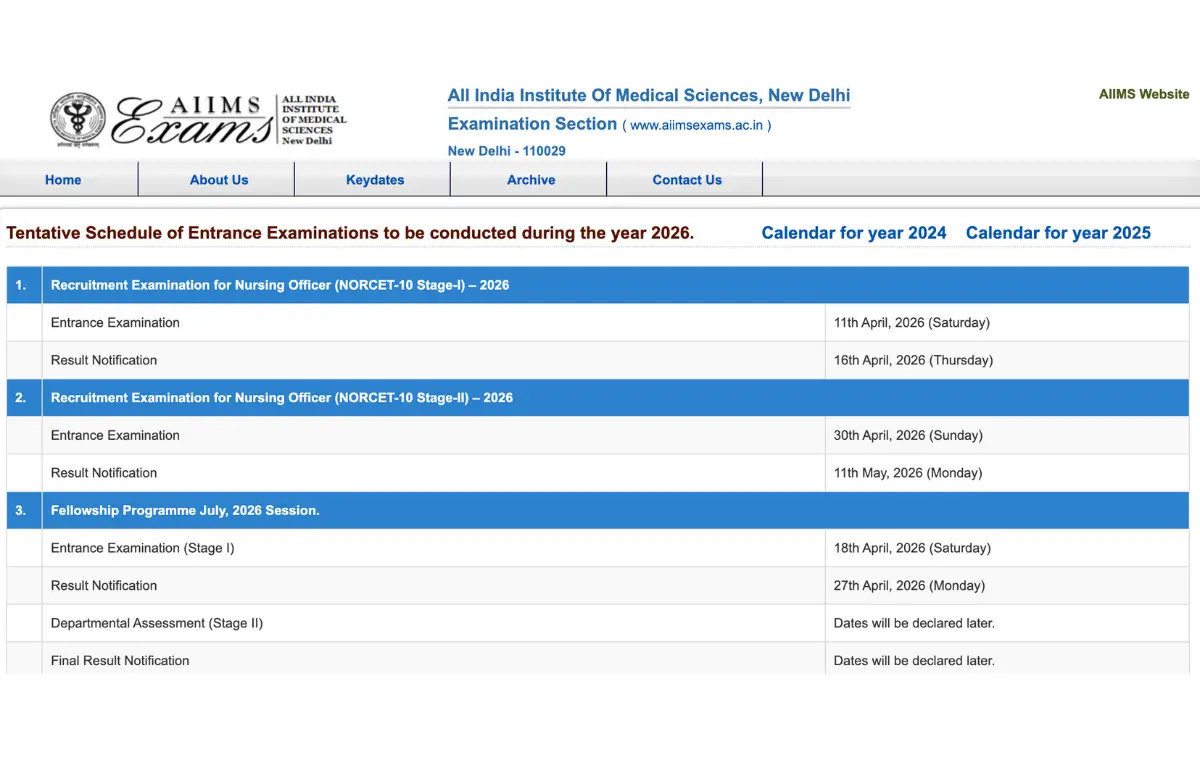Open the Home menu item
The height and width of the screenshot is (768, 1200).
(63, 180)
